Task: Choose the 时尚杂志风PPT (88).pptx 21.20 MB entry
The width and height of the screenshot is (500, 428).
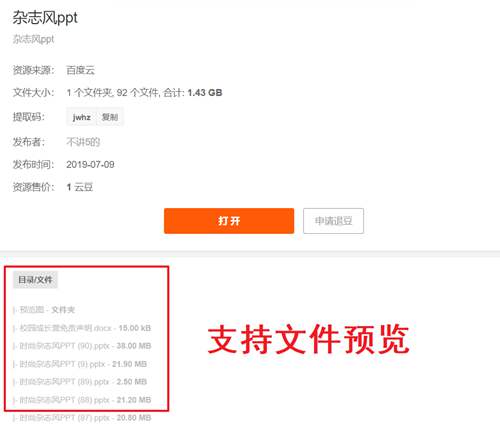Action: tap(82, 400)
